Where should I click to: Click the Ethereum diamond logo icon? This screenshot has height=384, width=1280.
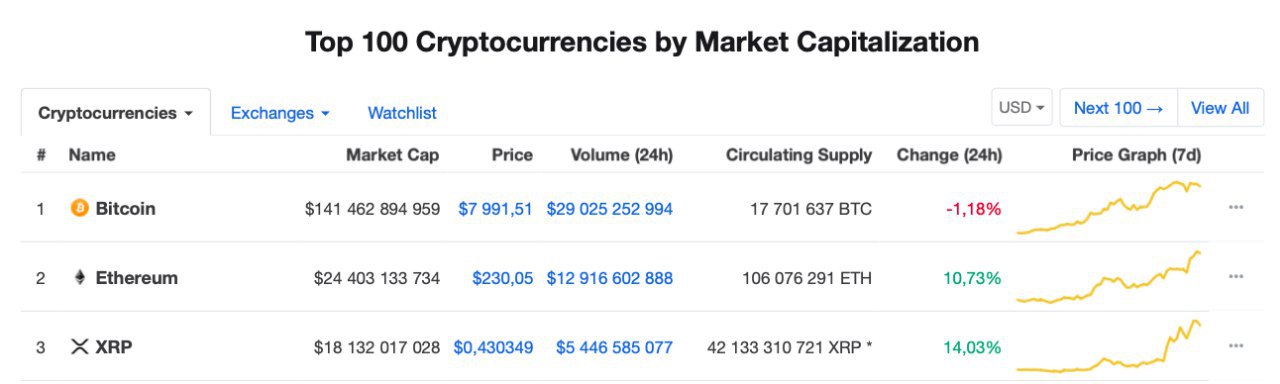click(80, 278)
